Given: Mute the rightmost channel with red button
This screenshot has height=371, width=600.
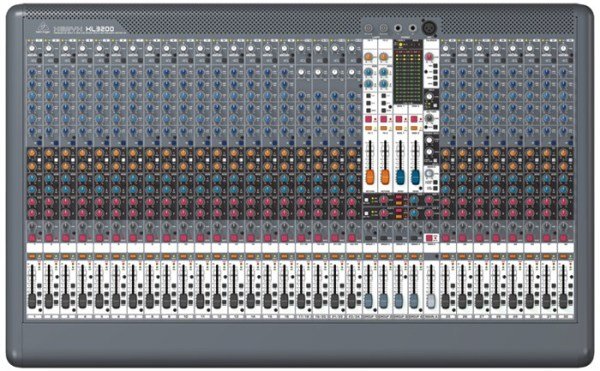Looking at the screenshot, I should (x=563, y=238).
